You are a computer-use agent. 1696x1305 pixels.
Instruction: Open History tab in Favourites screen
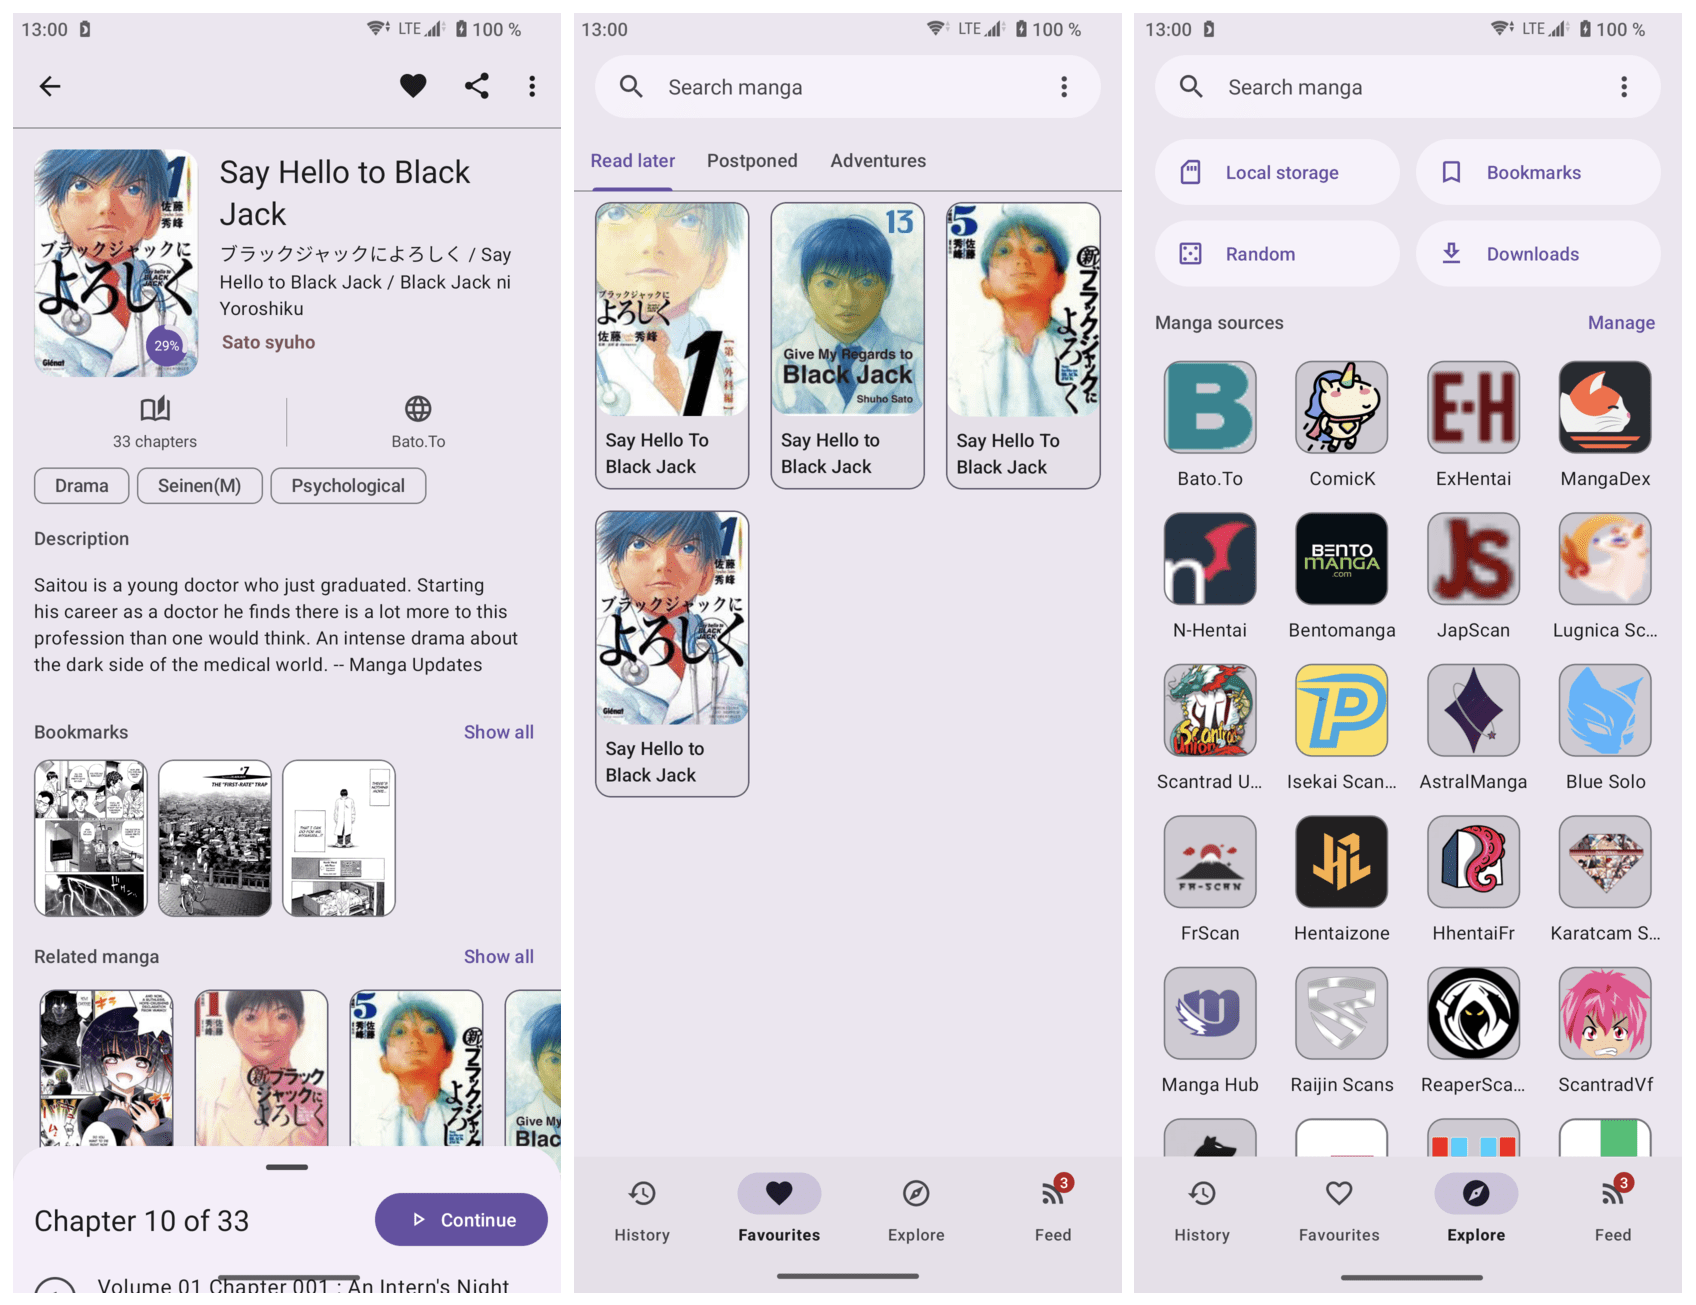(x=642, y=1209)
